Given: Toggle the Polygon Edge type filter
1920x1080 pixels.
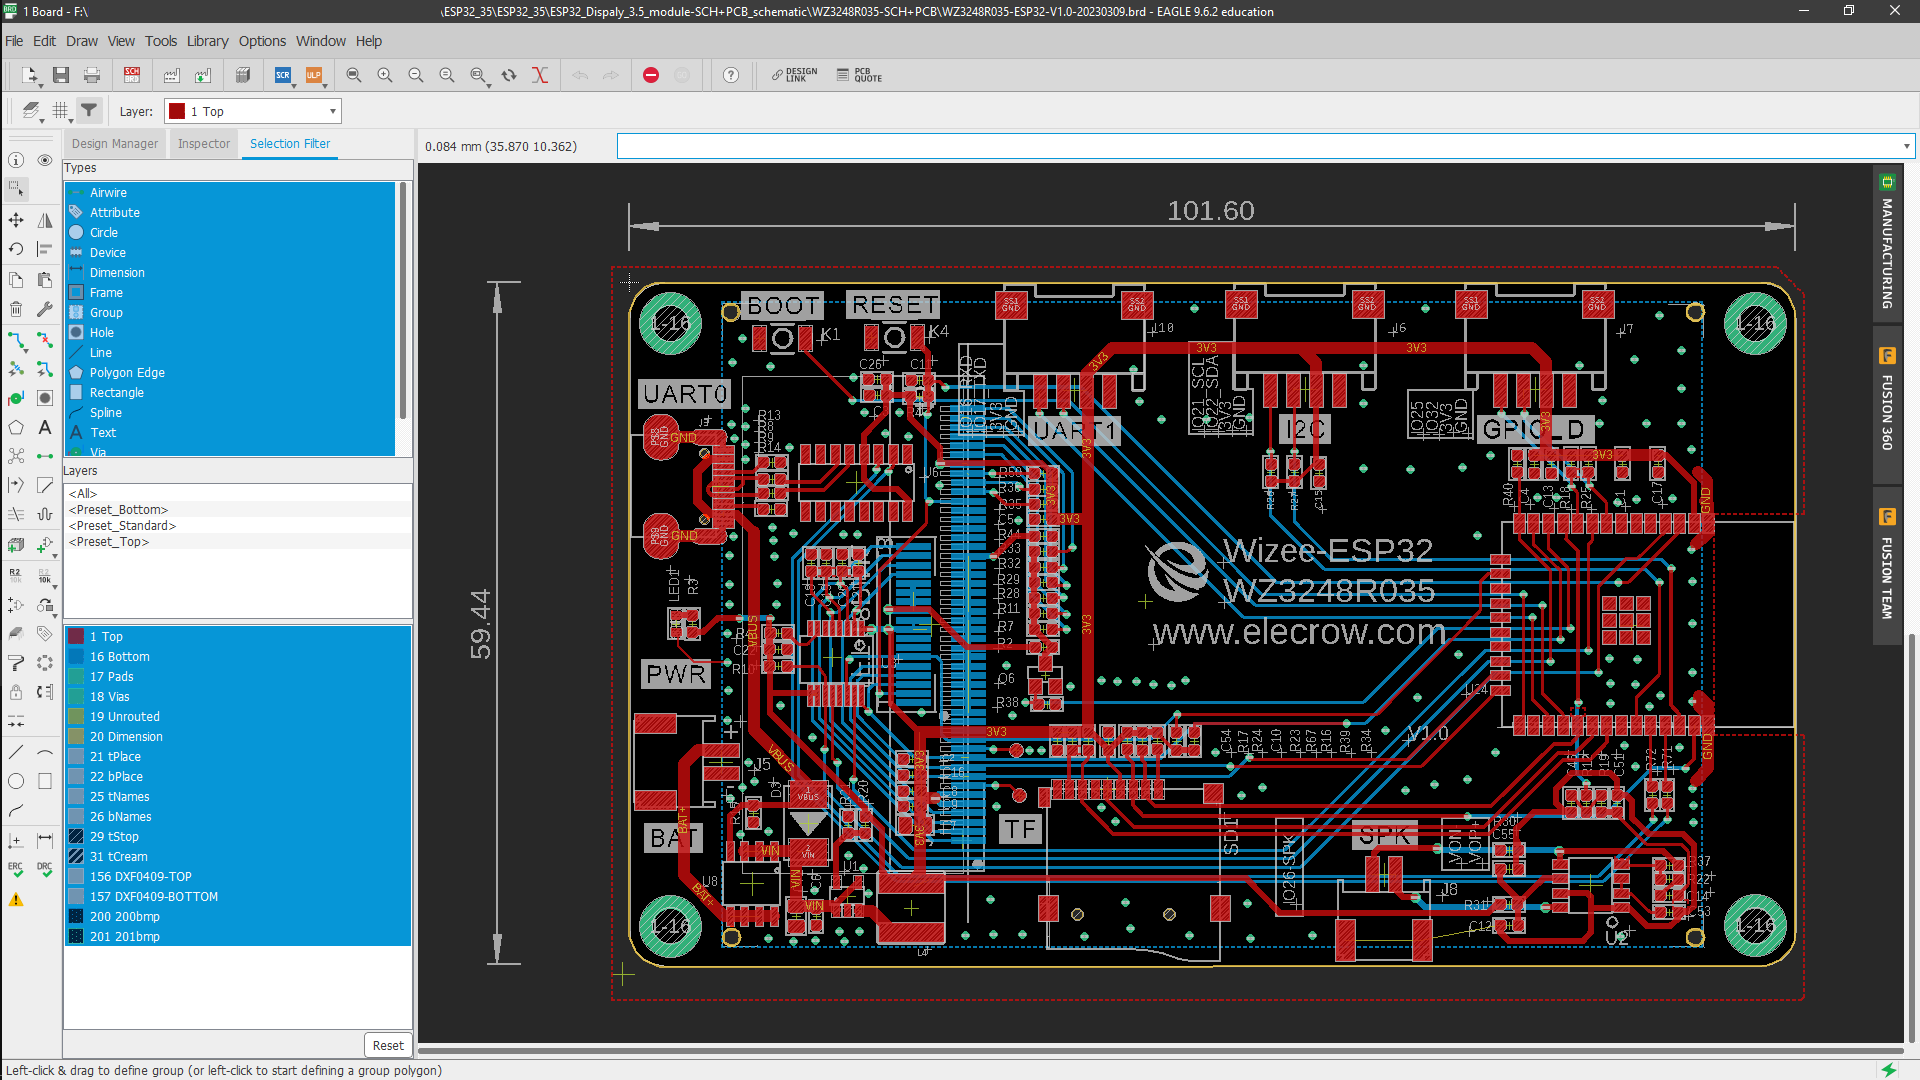Looking at the screenshot, I should click(230, 372).
